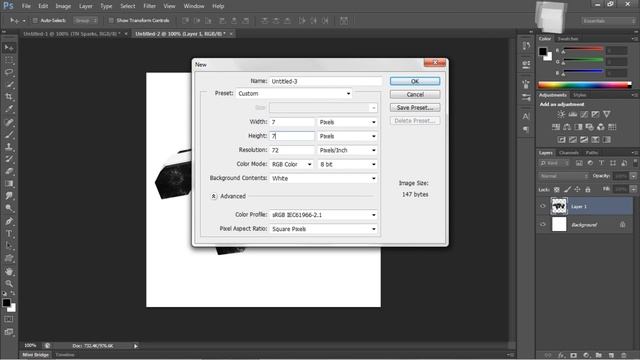Switch to the Swatches tab
The height and width of the screenshot is (360, 640).
568,39
